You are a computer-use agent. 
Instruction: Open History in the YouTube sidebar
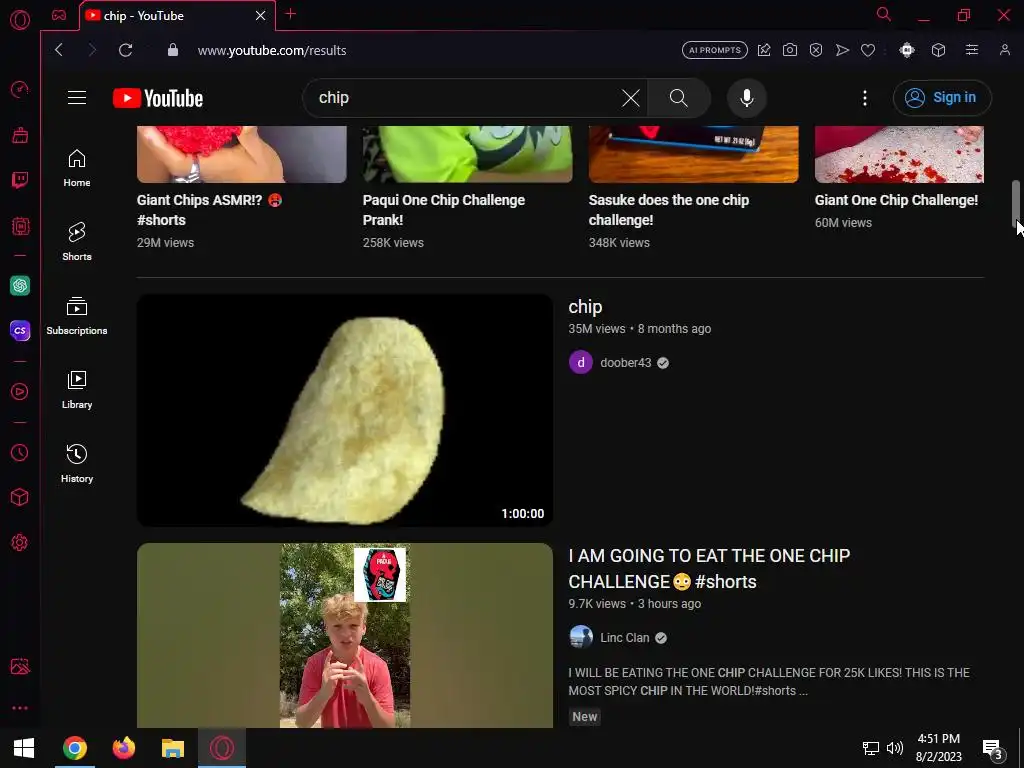coord(77,464)
